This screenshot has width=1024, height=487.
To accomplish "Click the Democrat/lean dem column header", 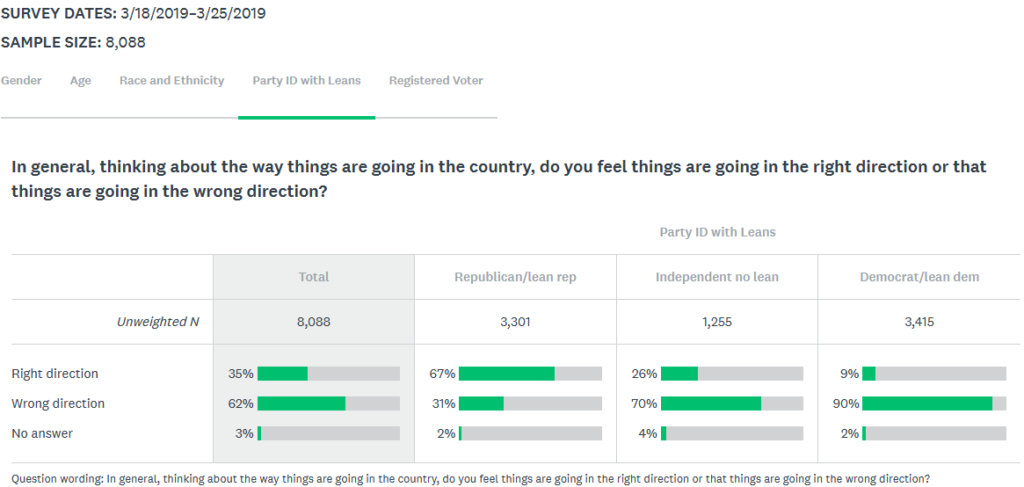I will point(919,277).
